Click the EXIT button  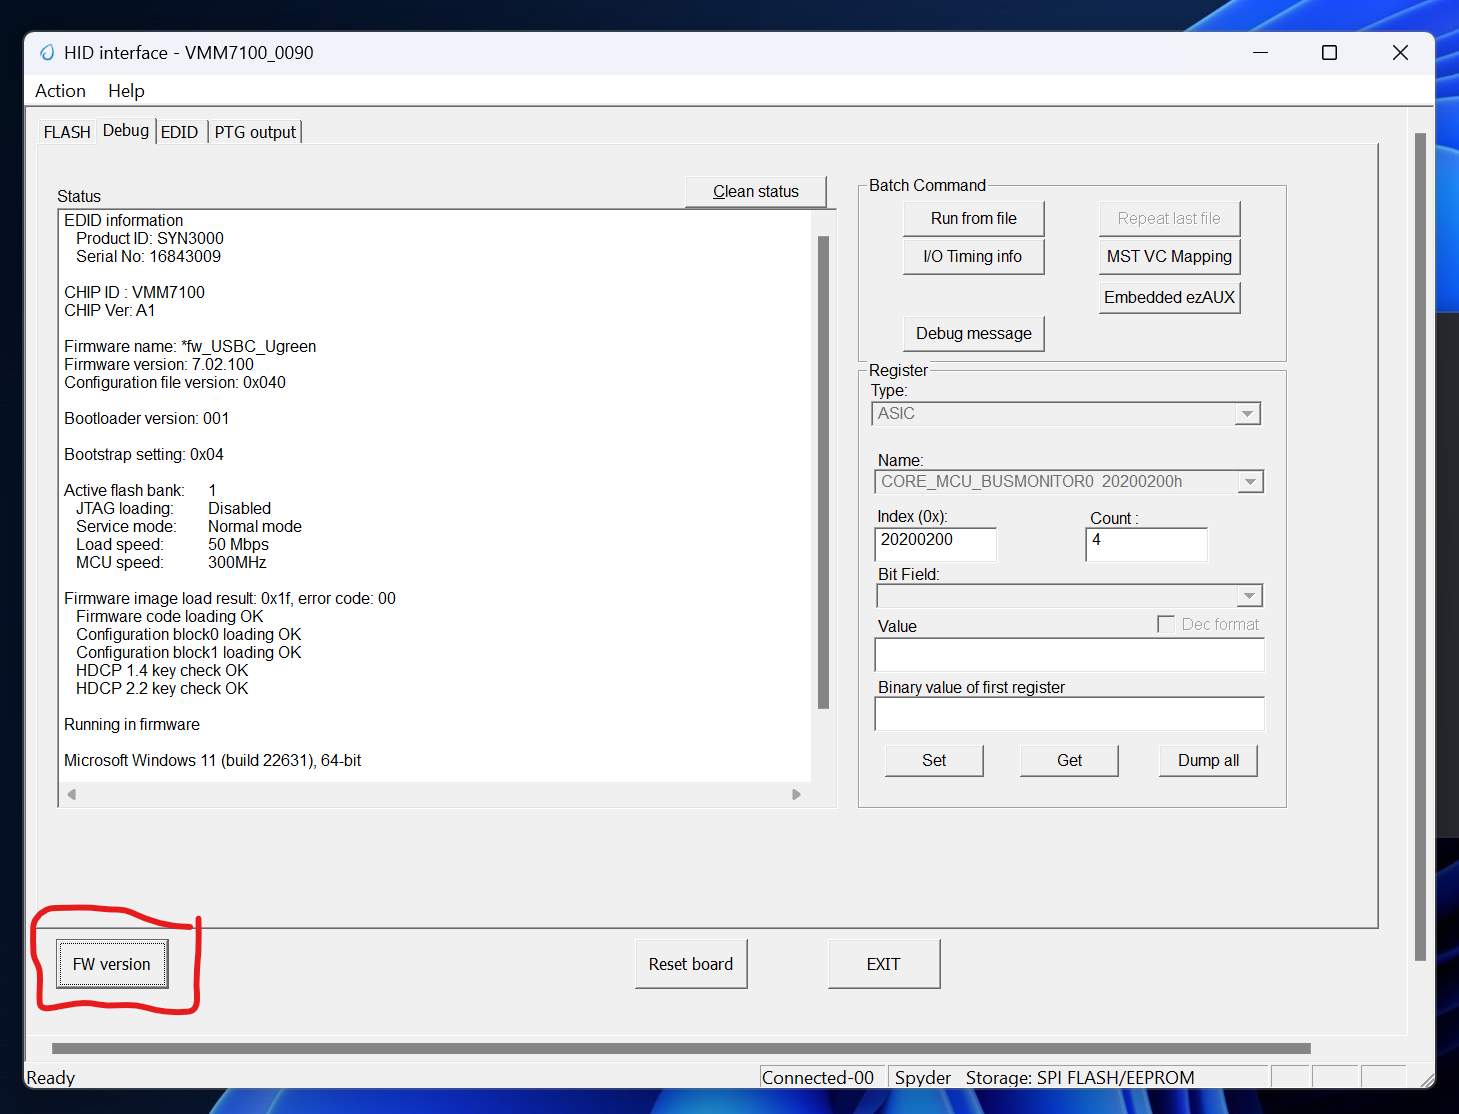click(x=884, y=964)
